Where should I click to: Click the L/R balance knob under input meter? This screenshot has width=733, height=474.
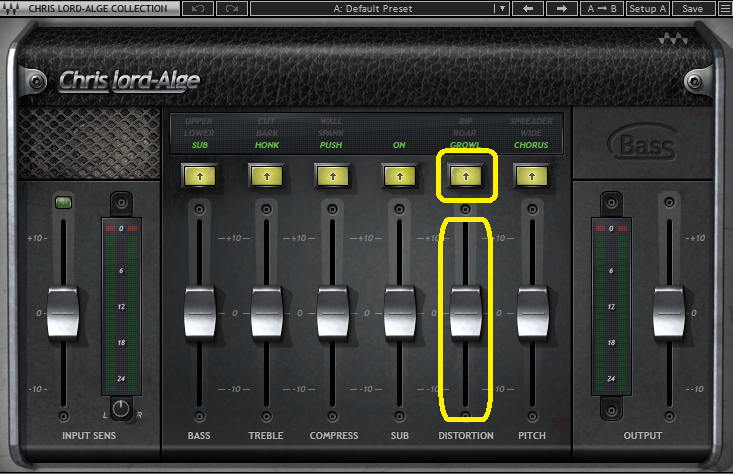121,408
